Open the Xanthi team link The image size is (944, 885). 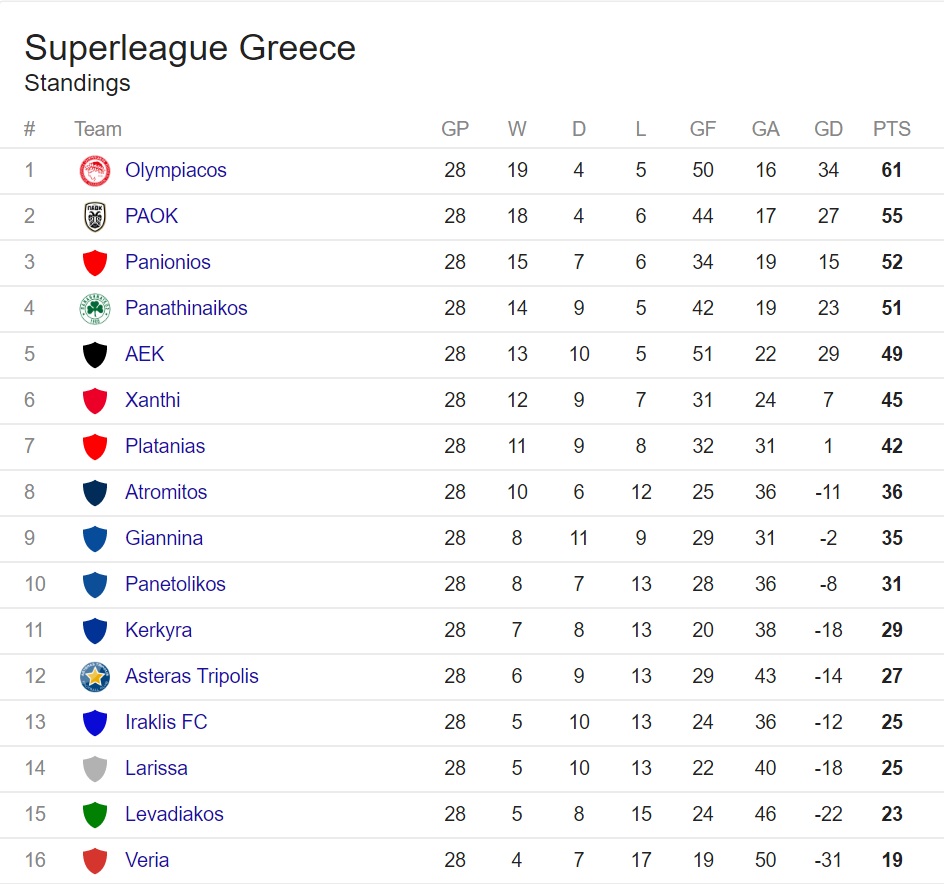pyautogui.click(x=152, y=400)
